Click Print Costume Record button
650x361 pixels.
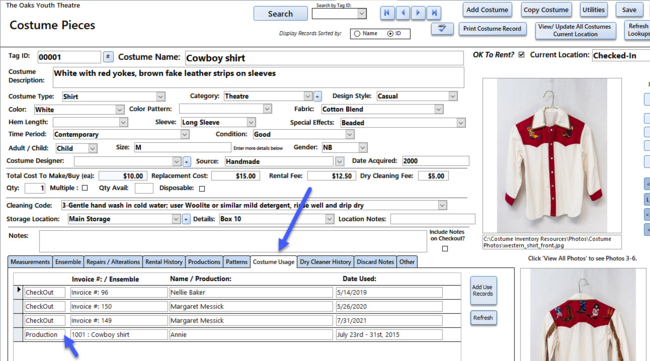click(x=492, y=29)
